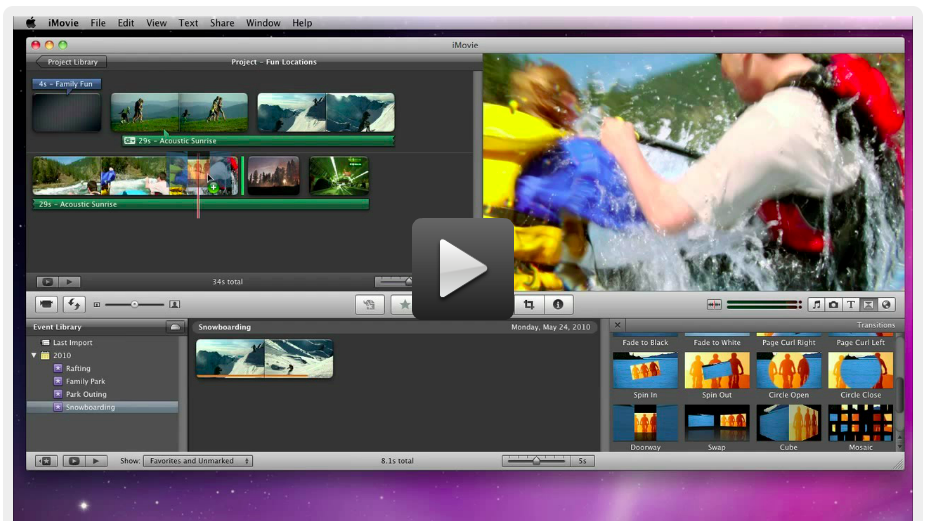The width and height of the screenshot is (939, 521).
Task: Open the Apple menu
Action: (x=30, y=22)
